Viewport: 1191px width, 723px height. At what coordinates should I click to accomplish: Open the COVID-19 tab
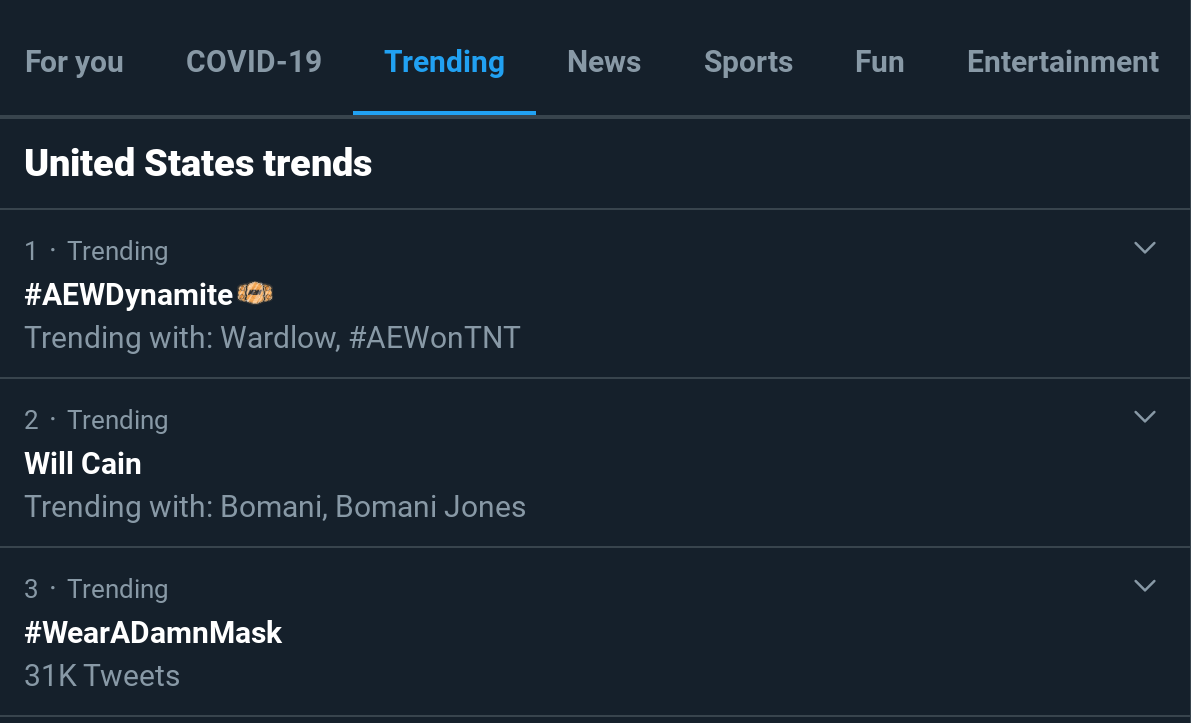[x=254, y=62]
